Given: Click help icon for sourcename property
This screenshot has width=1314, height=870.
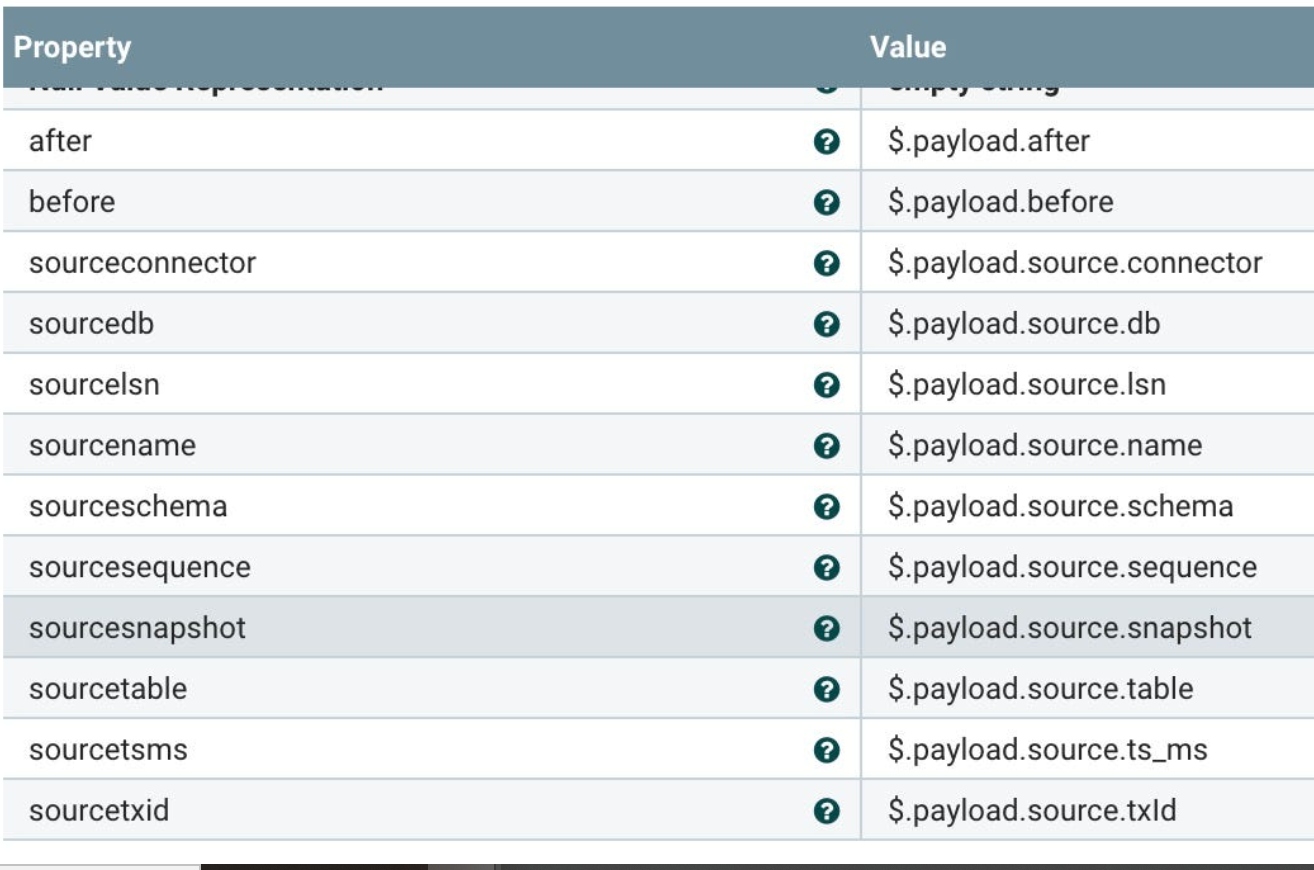Looking at the screenshot, I should [x=826, y=447].
